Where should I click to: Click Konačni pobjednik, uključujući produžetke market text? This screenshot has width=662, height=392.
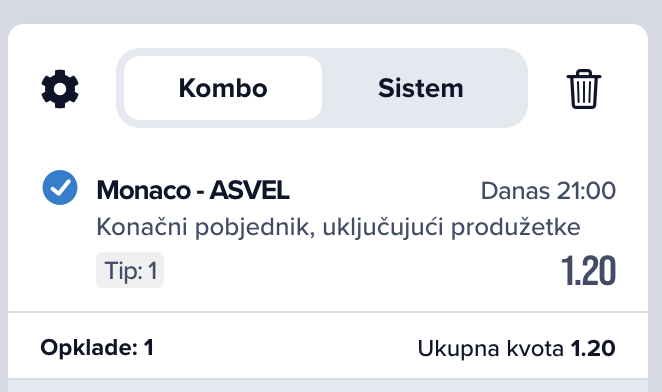click(x=338, y=227)
